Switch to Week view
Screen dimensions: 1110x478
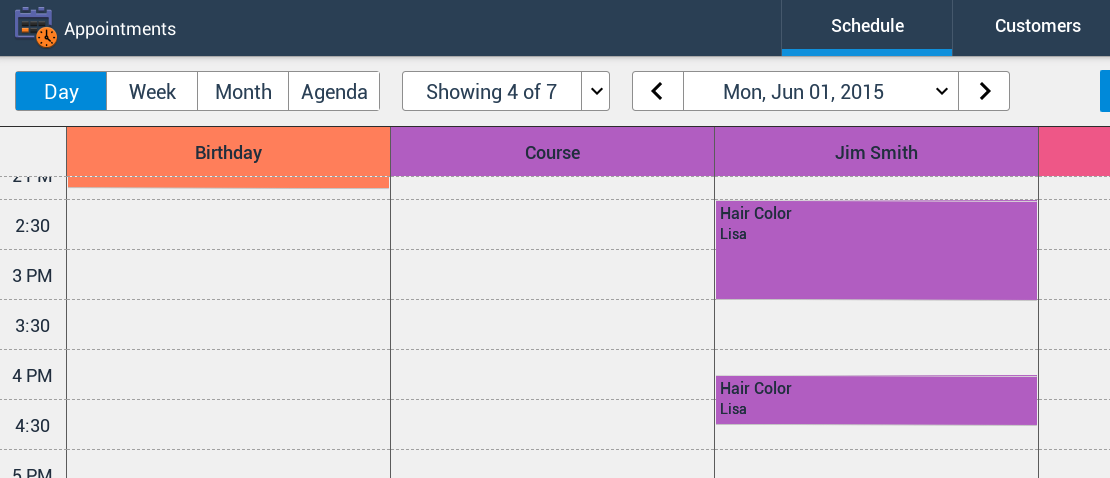click(152, 91)
